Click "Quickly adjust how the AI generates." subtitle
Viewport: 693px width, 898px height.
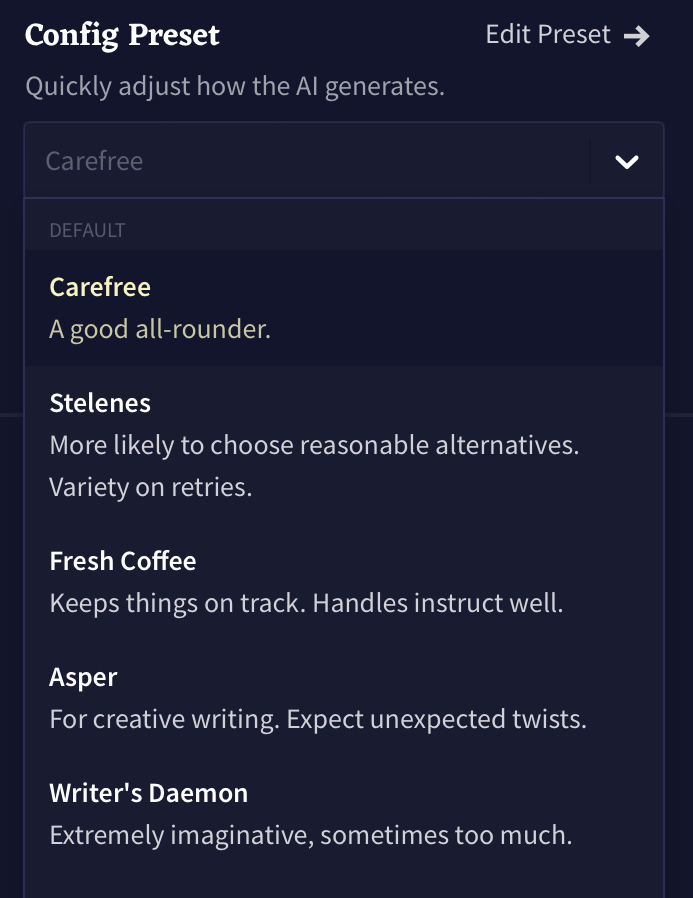click(x=235, y=87)
